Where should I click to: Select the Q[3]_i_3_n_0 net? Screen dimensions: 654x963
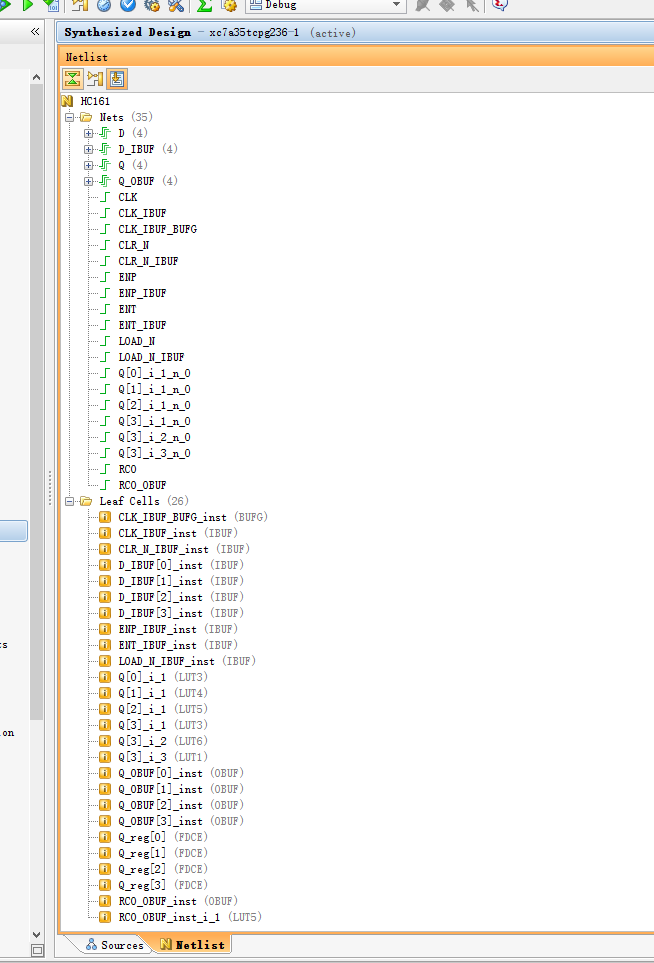[x=154, y=453]
